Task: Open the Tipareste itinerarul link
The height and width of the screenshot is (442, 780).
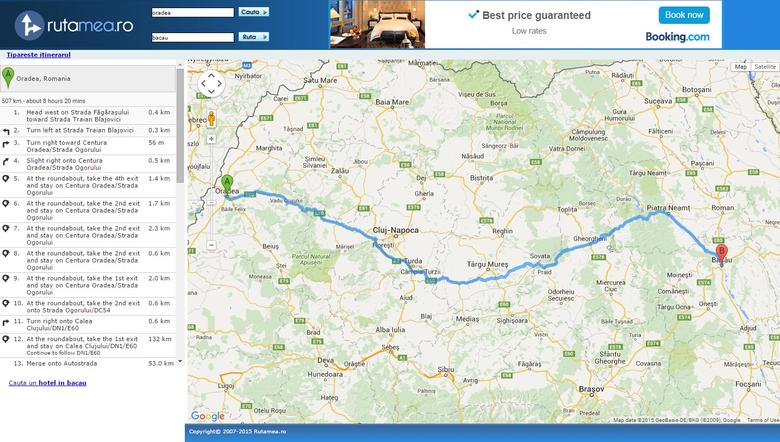Action: pyautogui.click(x=38, y=55)
